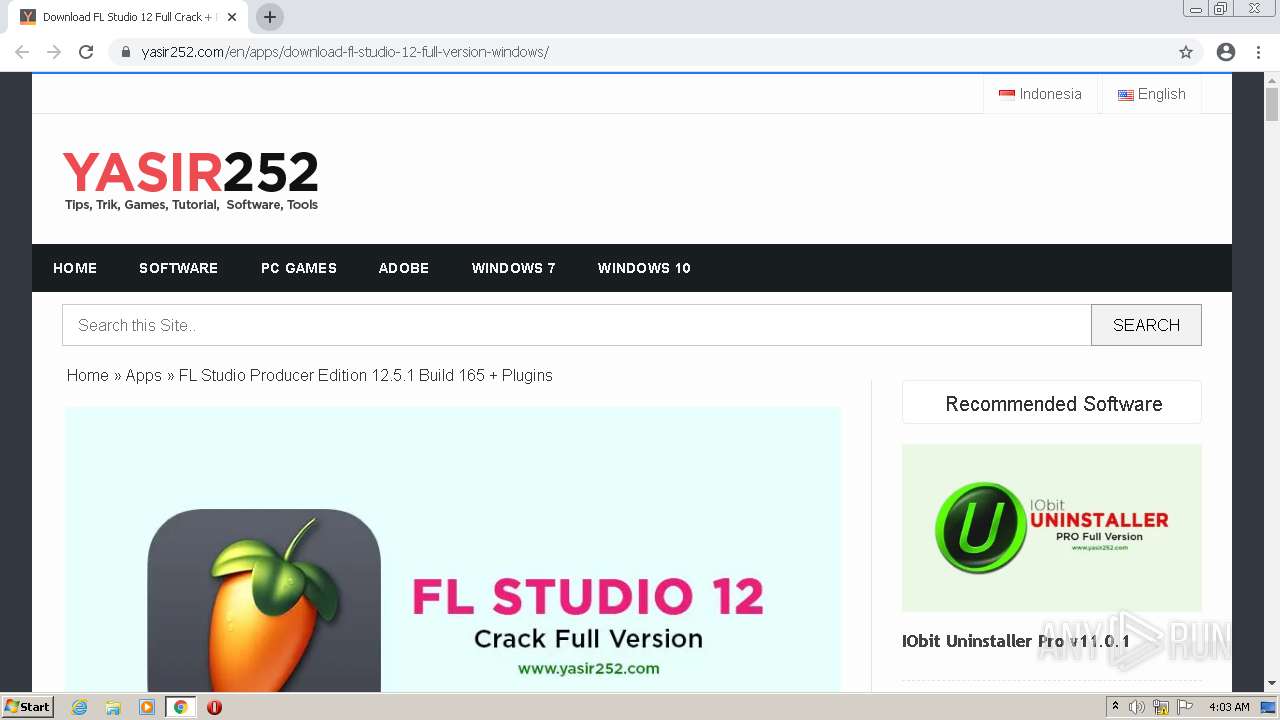Click the Show Desktop tray button
The image size is (1280, 720).
pyautogui.click(x=1269, y=707)
